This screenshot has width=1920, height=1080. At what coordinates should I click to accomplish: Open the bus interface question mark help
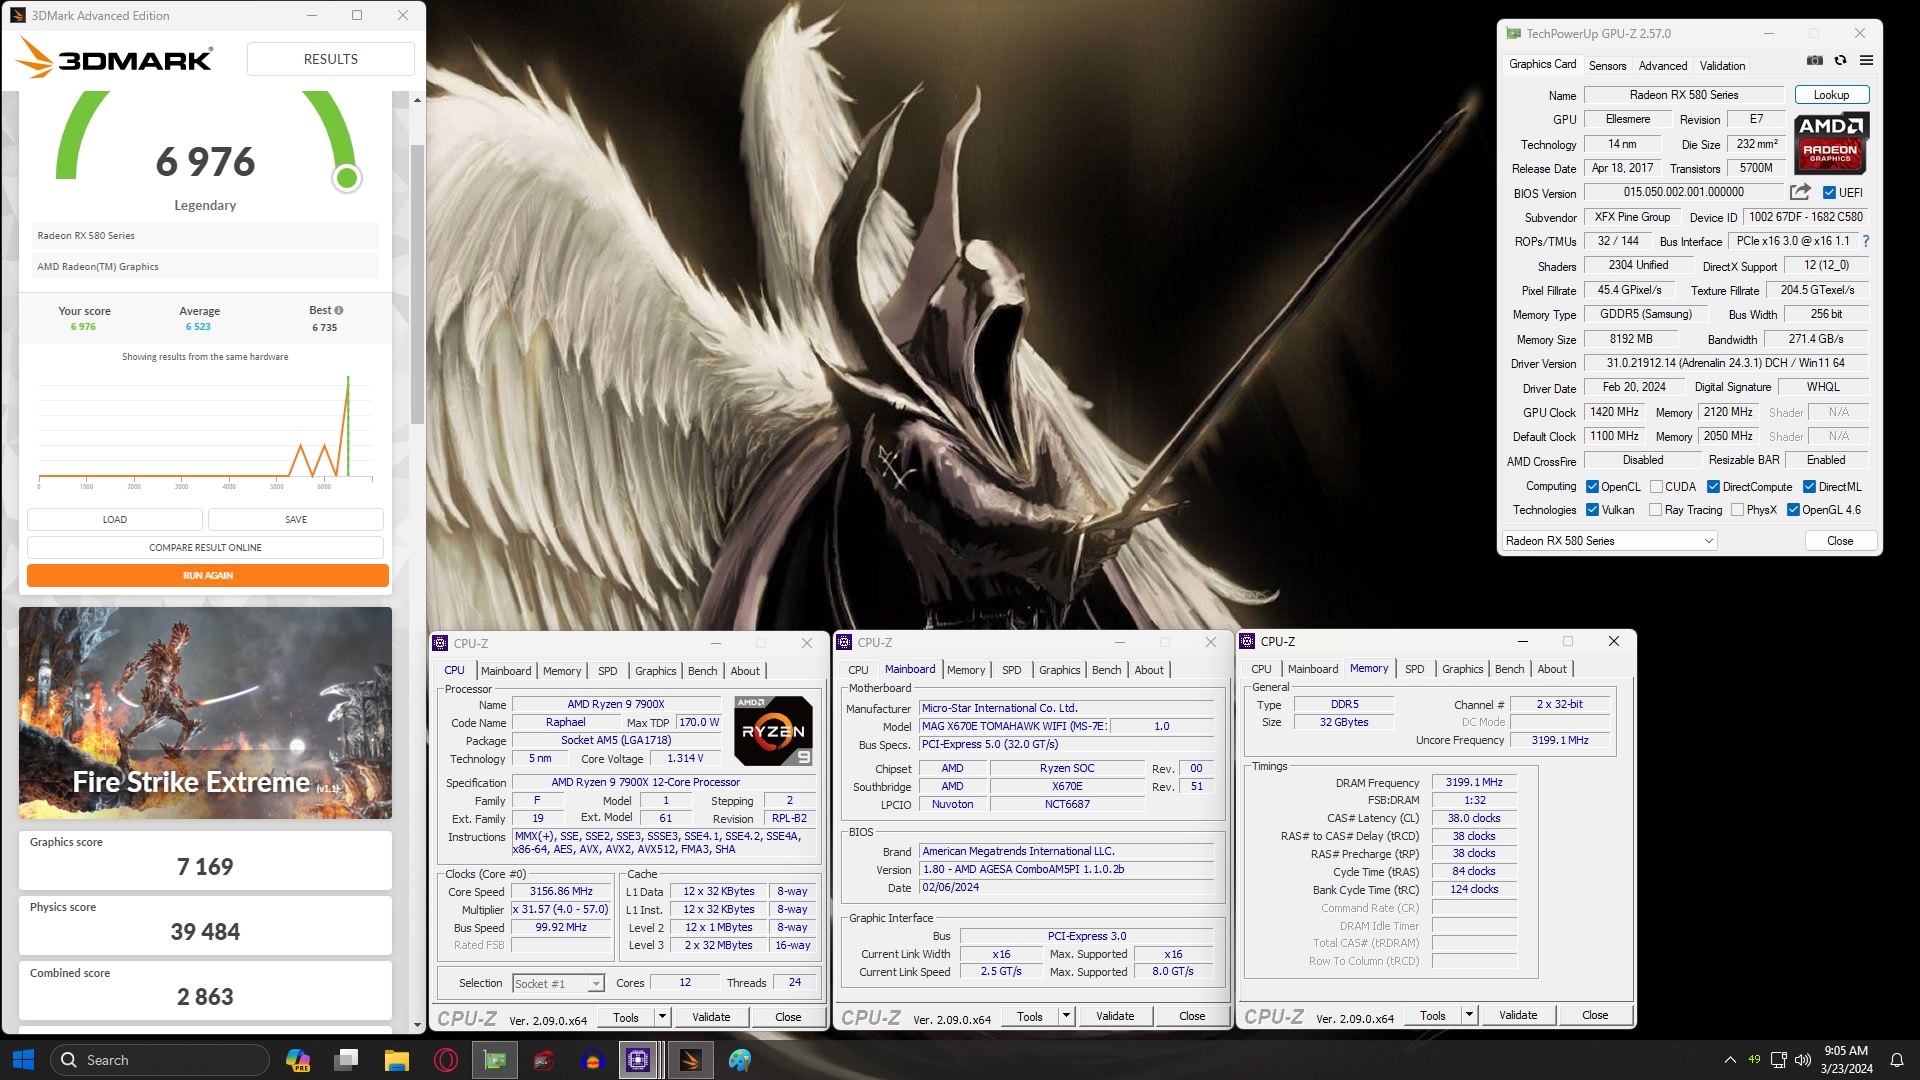[x=1866, y=241]
